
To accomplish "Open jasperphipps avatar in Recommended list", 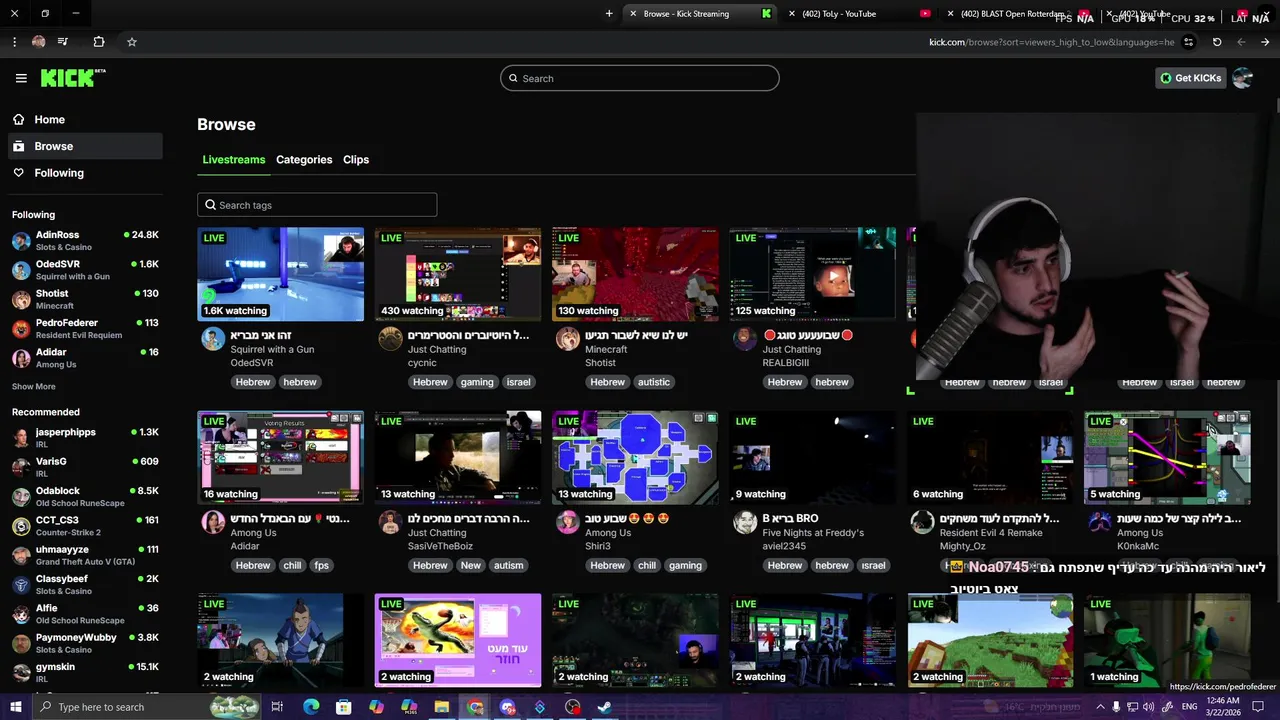I will click(21, 438).
